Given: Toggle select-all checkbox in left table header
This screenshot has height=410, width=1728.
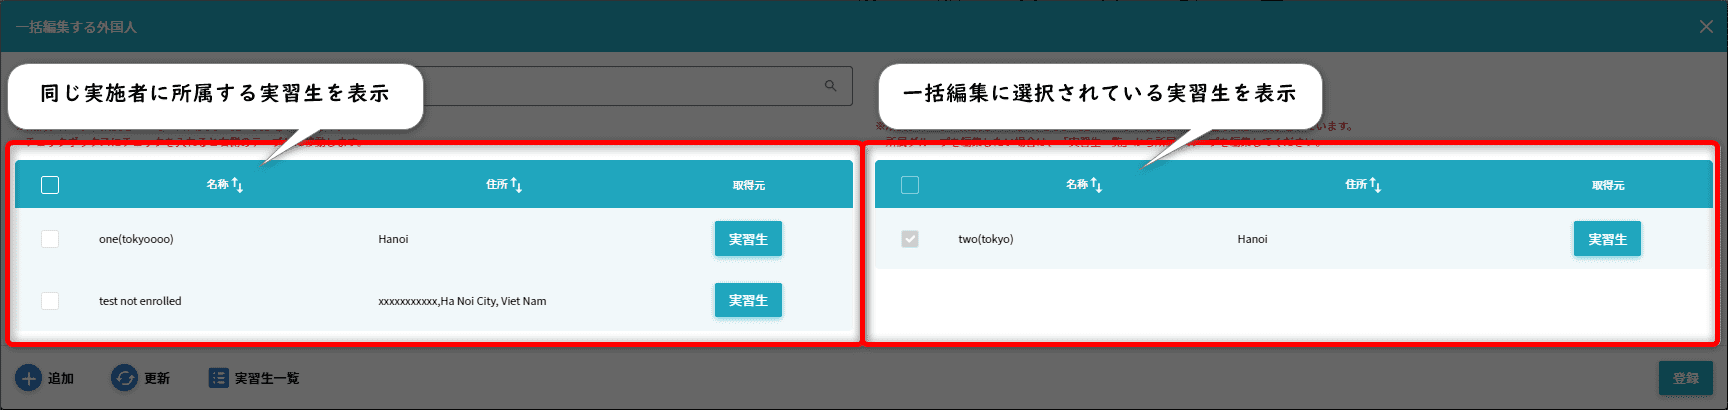Looking at the screenshot, I should (x=50, y=185).
